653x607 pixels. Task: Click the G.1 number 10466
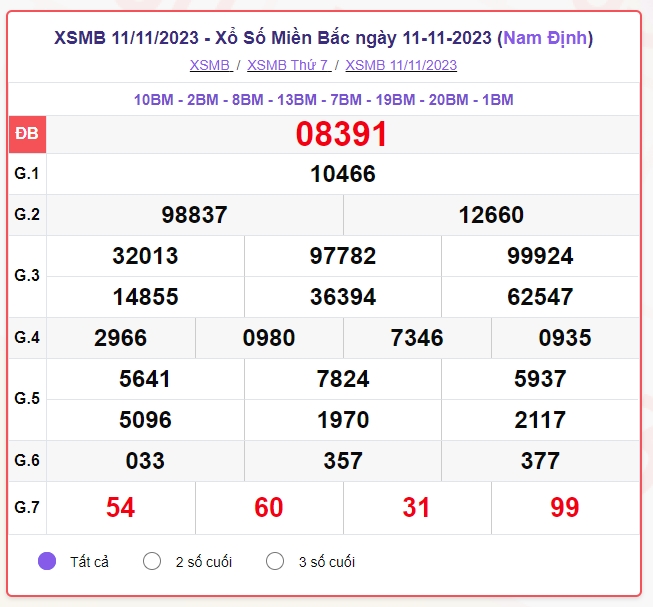click(343, 174)
